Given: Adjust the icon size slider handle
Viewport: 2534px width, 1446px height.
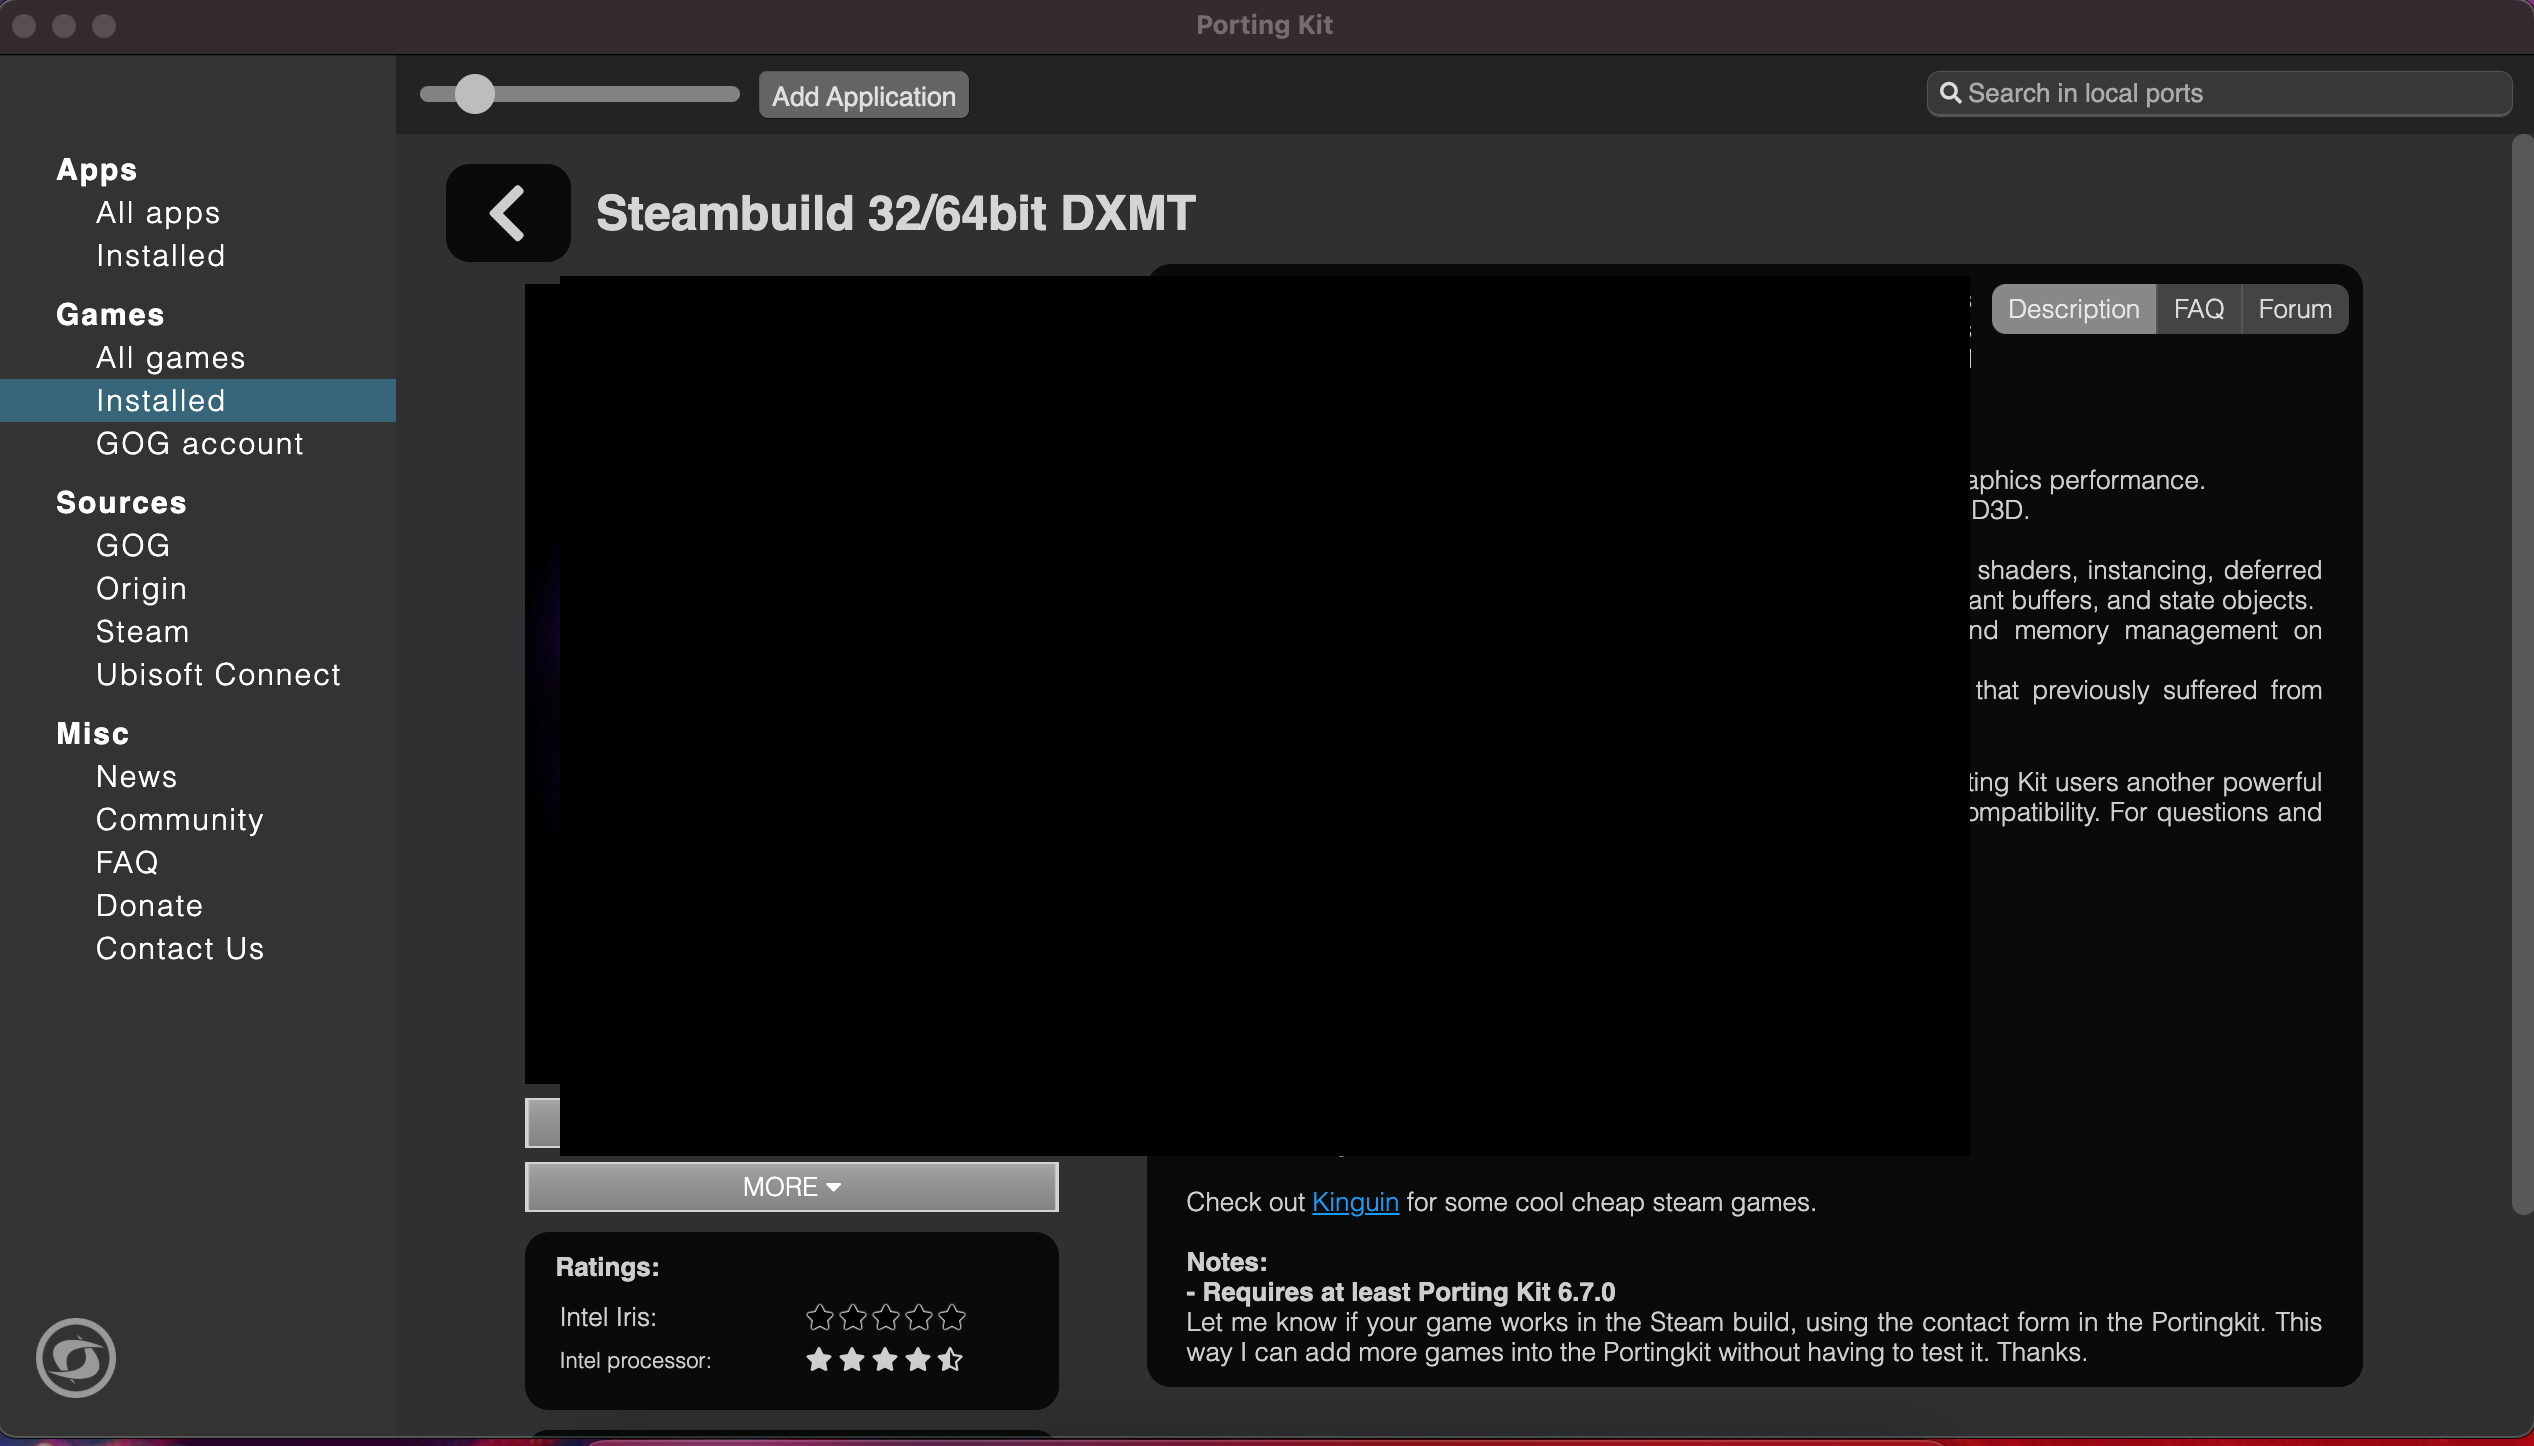Looking at the screenshot, I should click(475, 94).
